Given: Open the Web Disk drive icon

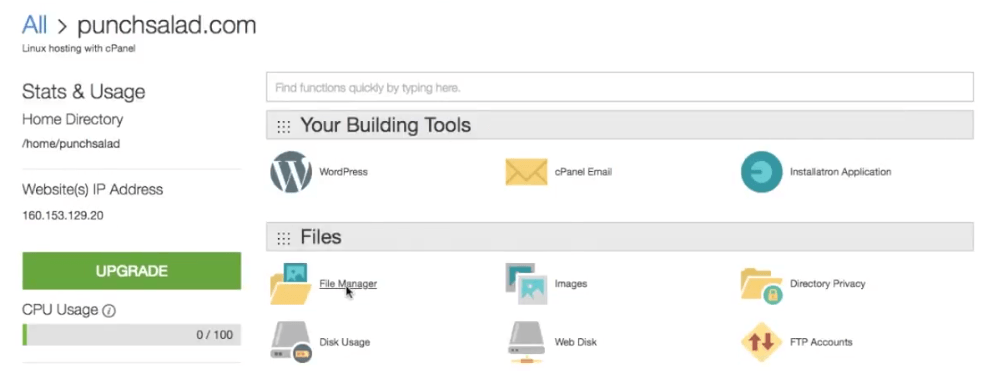Looking at the screenshot, I should (526, 343).
